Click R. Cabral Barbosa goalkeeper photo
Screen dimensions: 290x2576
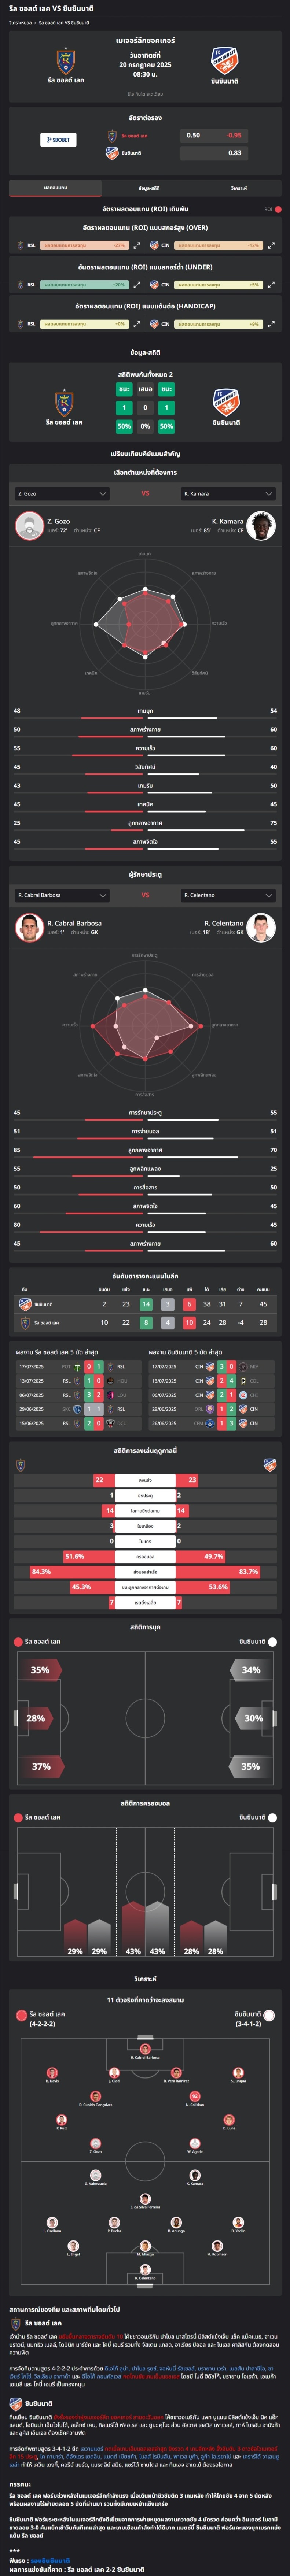tap(29, 927)
